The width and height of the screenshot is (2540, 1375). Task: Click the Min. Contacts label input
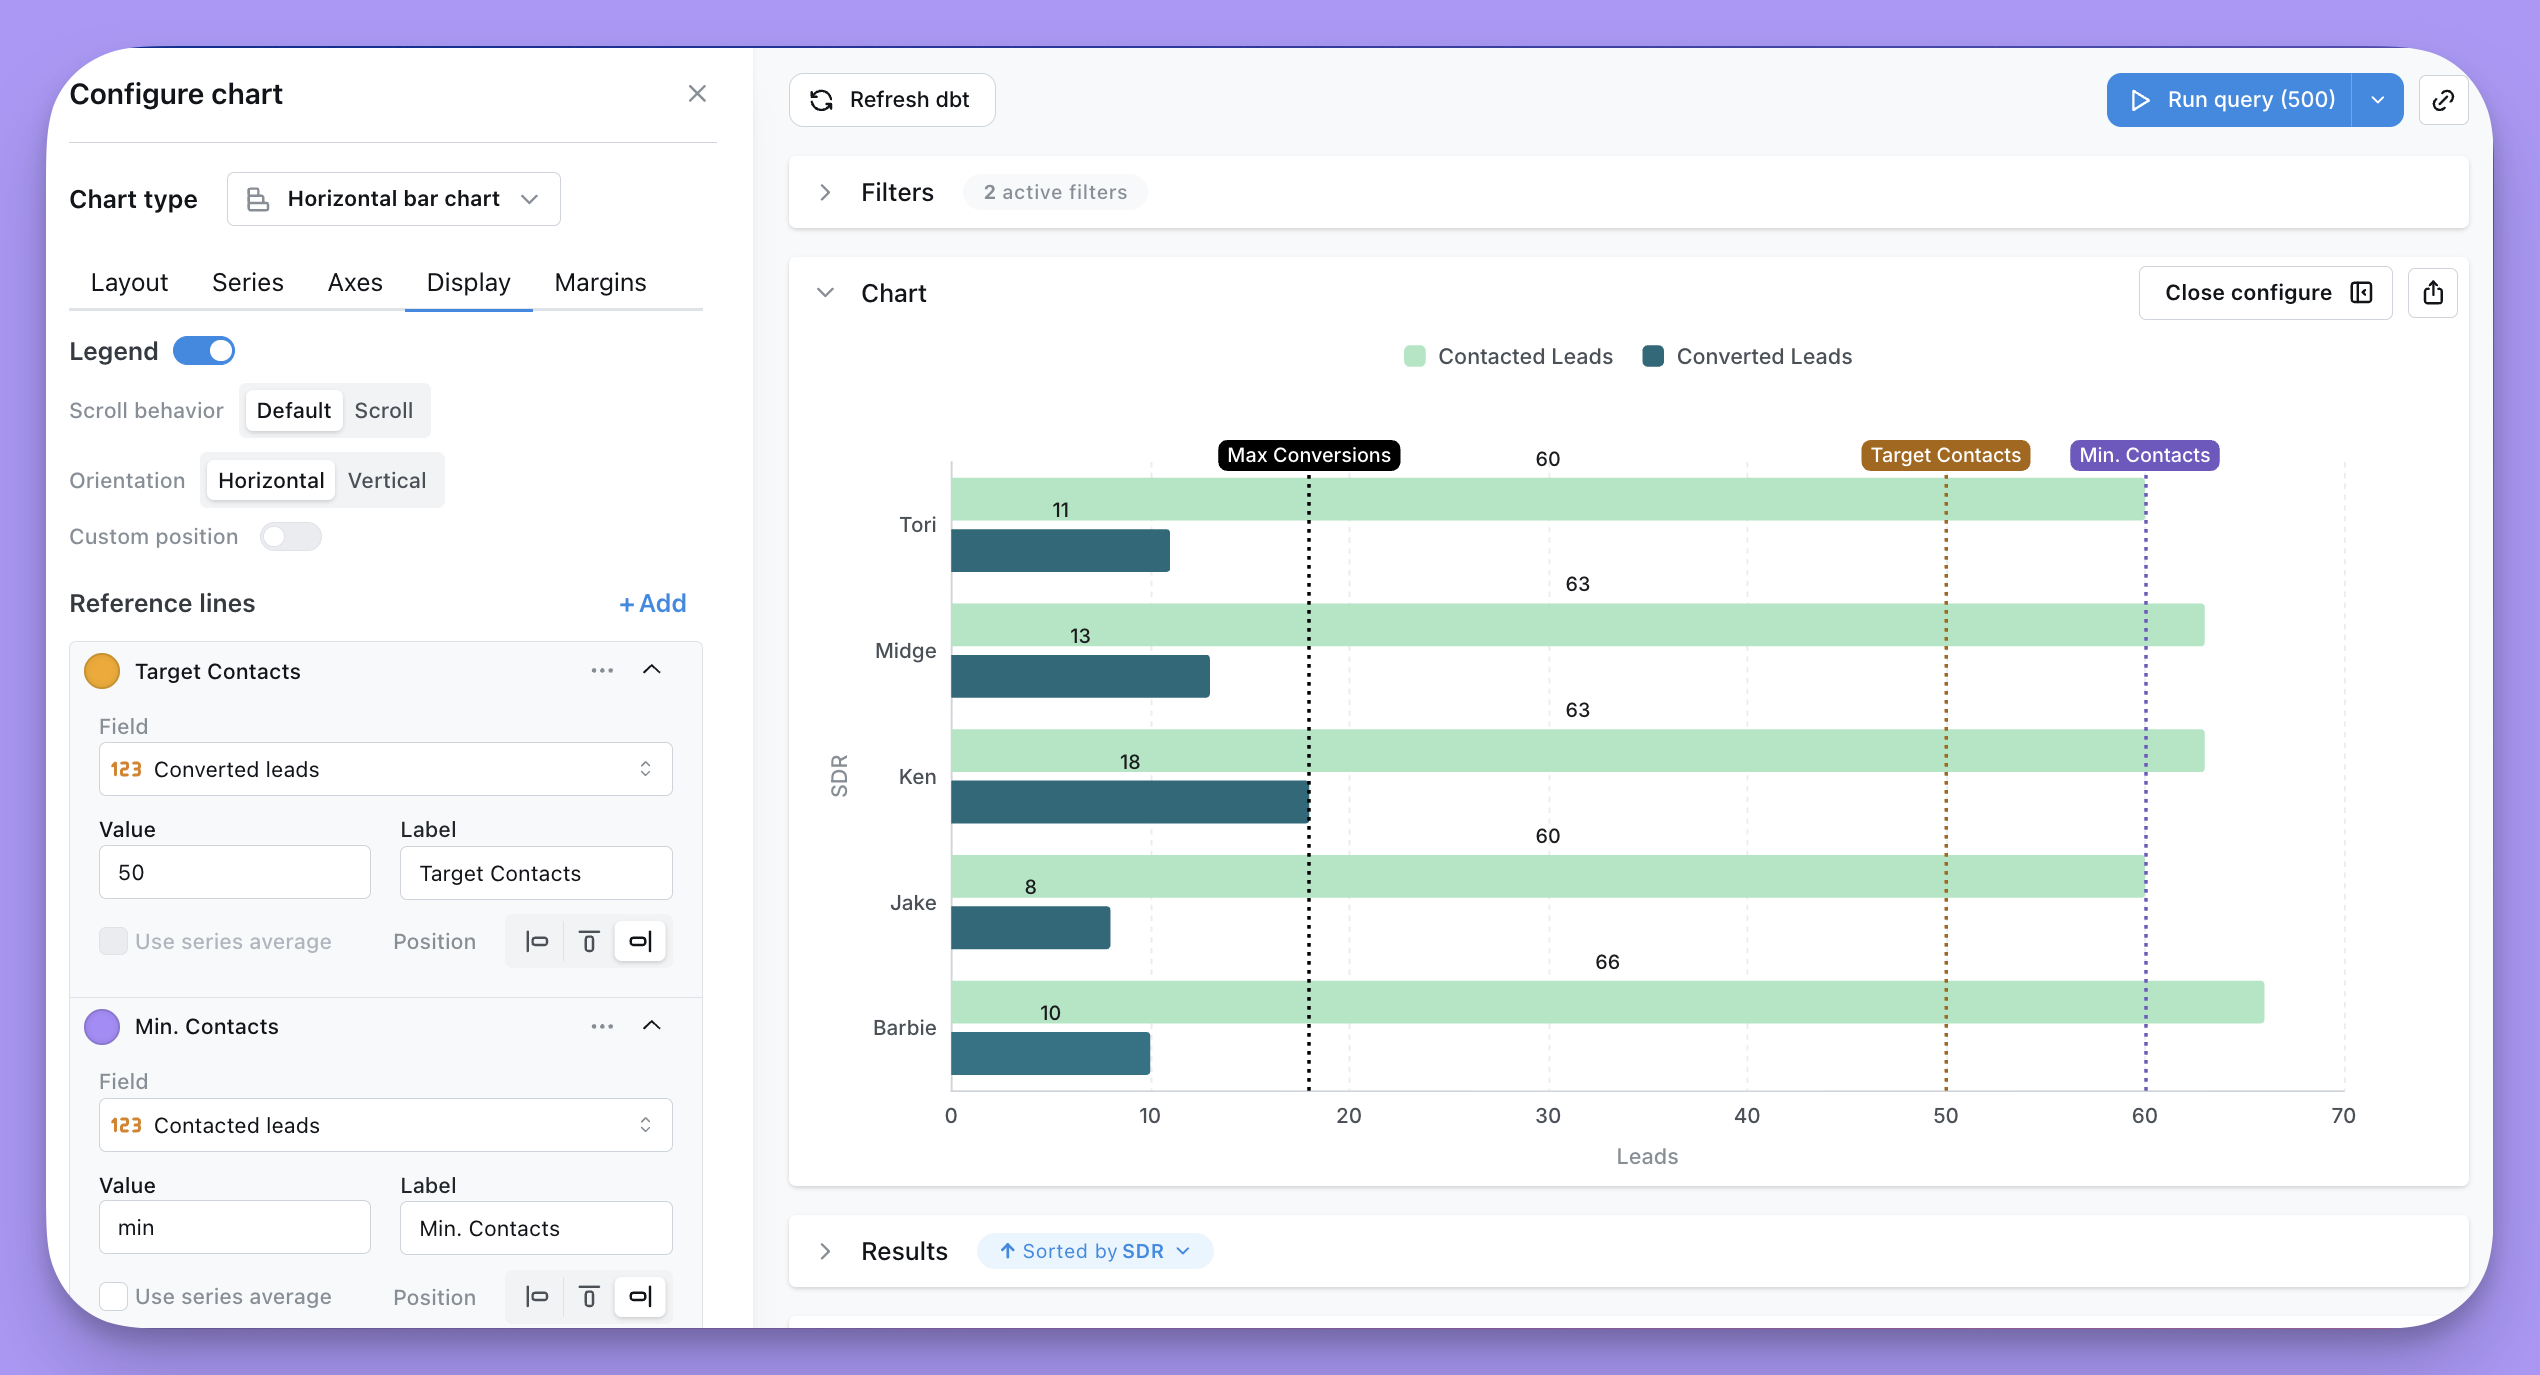(536, 1228)
